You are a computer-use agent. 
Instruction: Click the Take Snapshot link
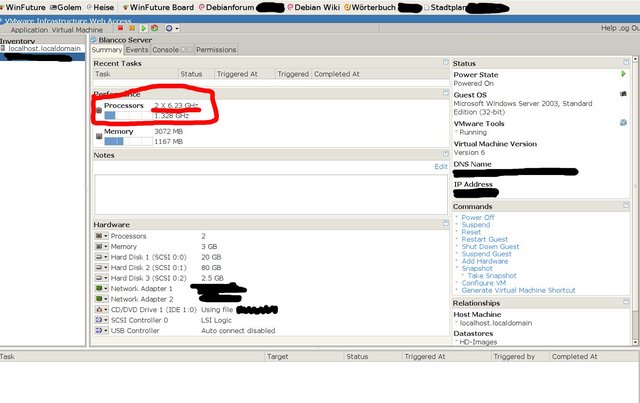492,276
